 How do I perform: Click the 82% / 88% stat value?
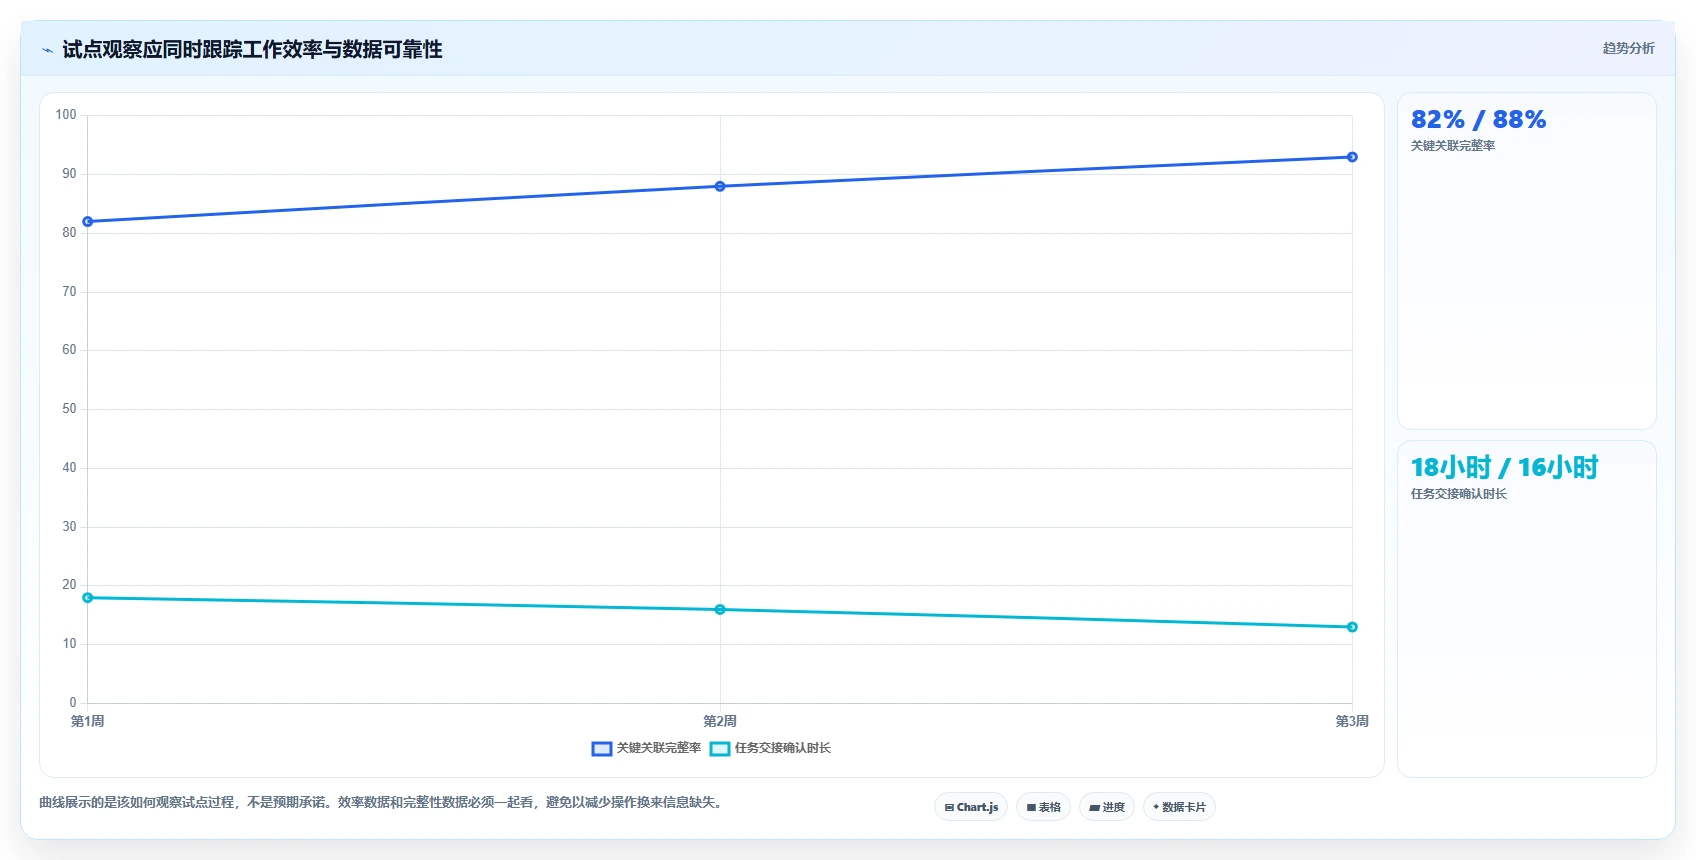(x=1478, y=120)
